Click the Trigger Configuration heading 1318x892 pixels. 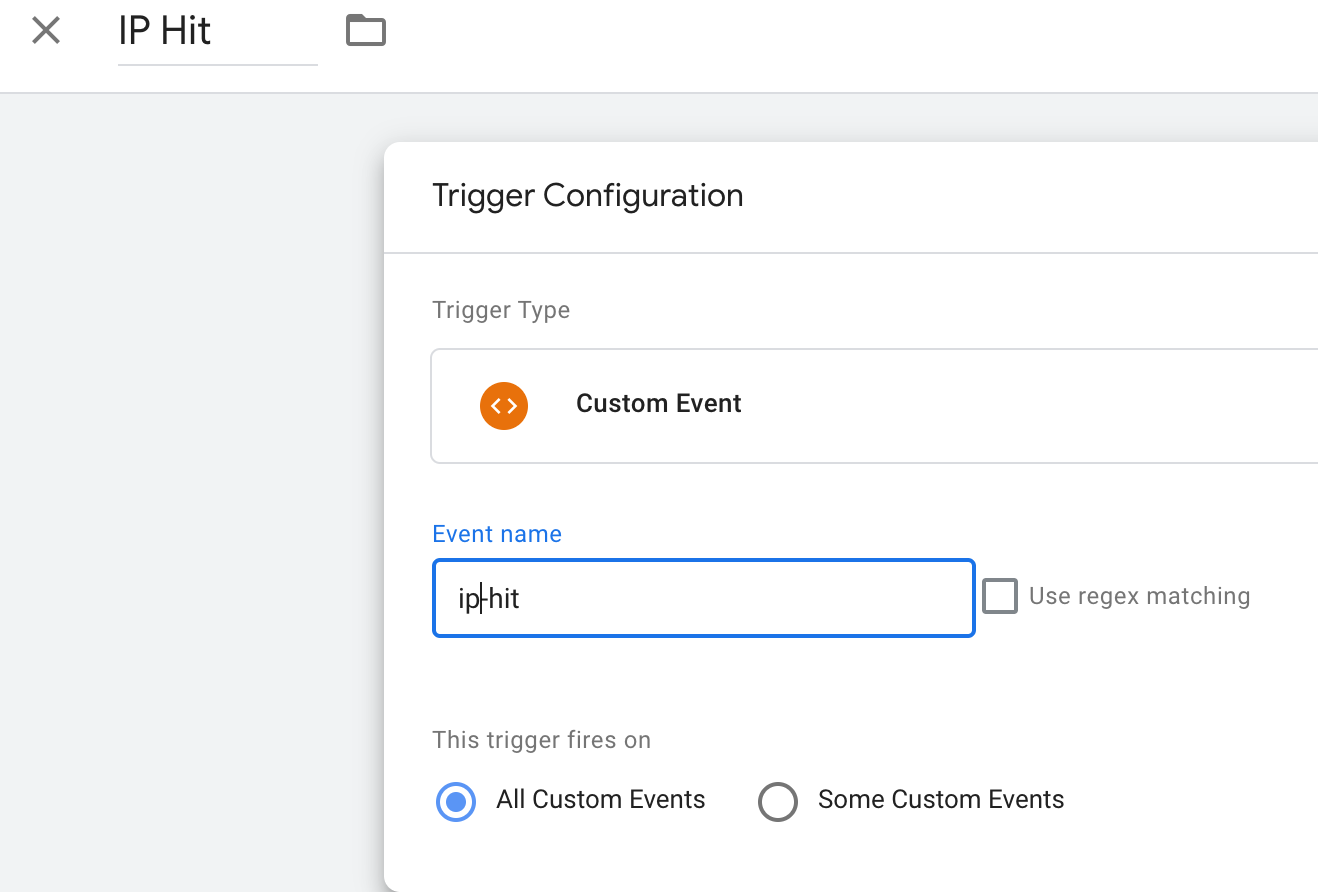tap(587, 195)
